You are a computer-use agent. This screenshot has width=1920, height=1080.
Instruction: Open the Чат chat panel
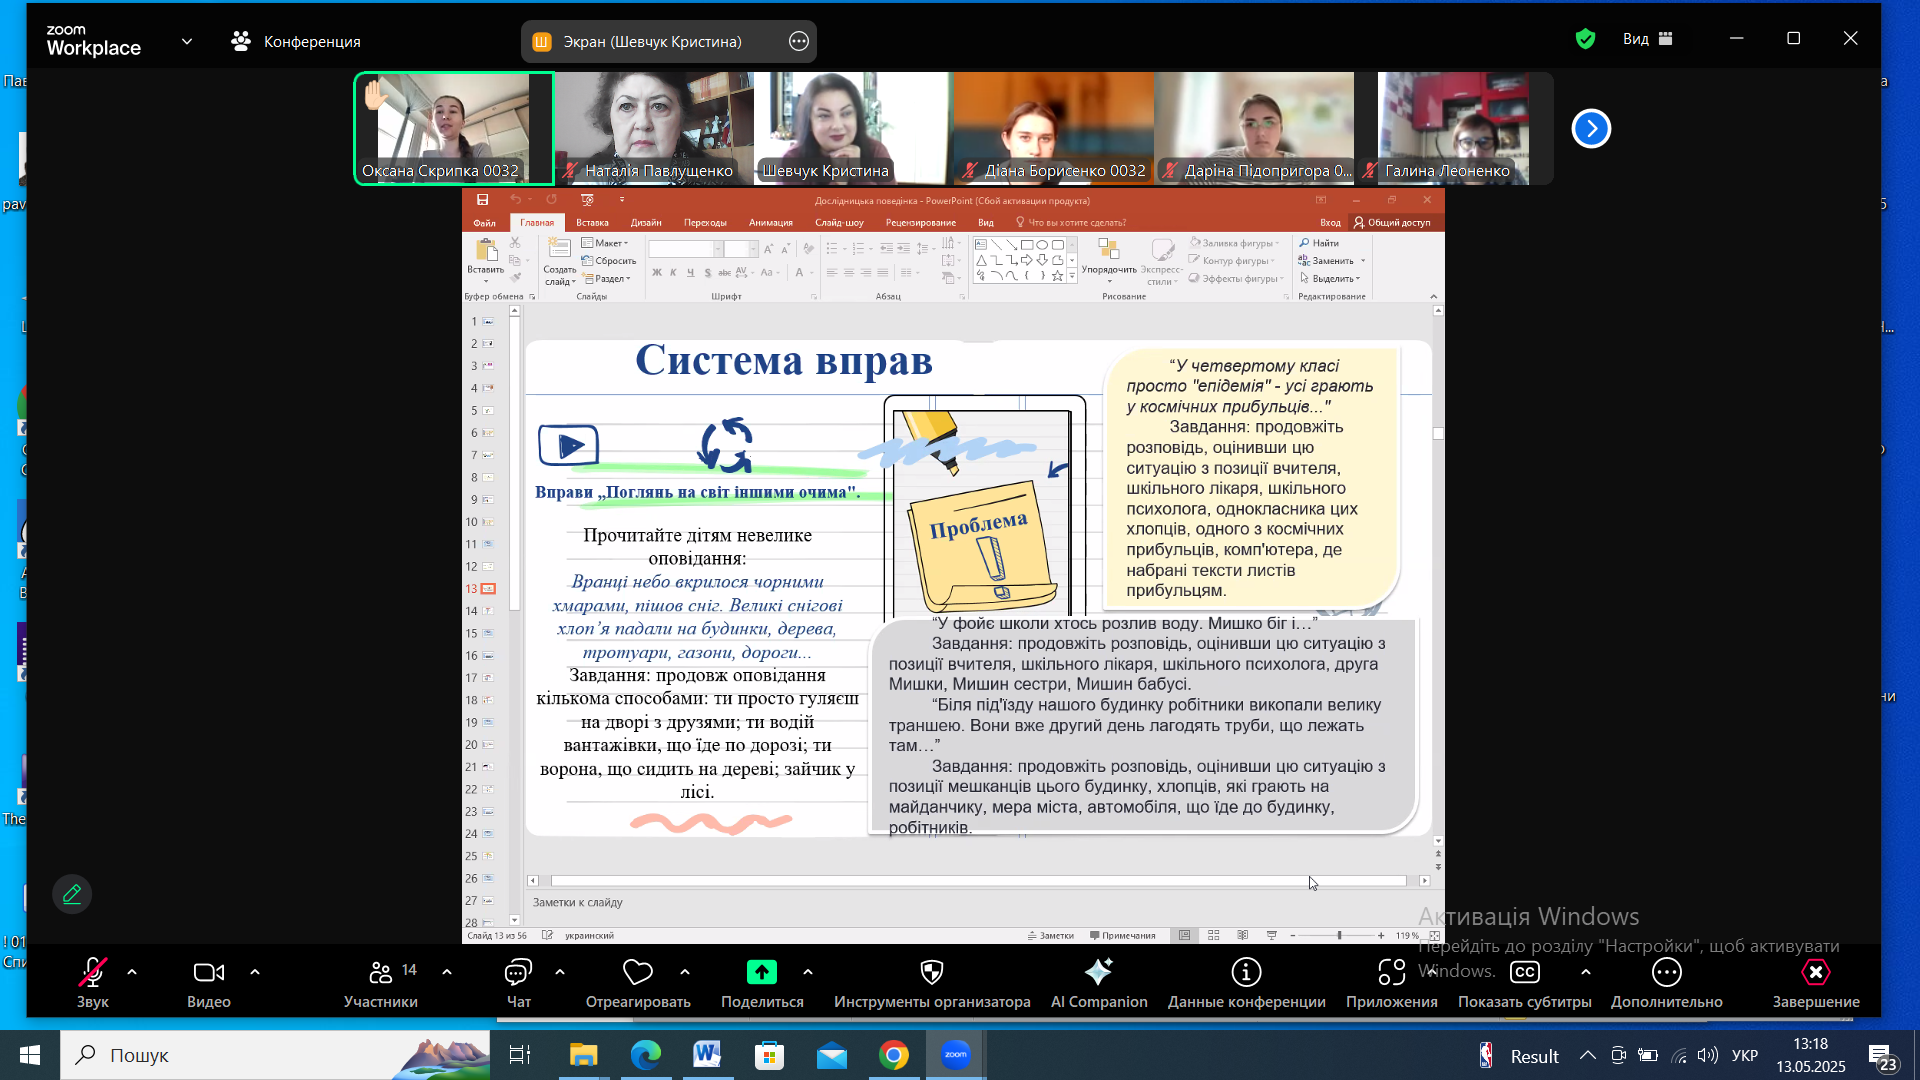click(518, 982)
